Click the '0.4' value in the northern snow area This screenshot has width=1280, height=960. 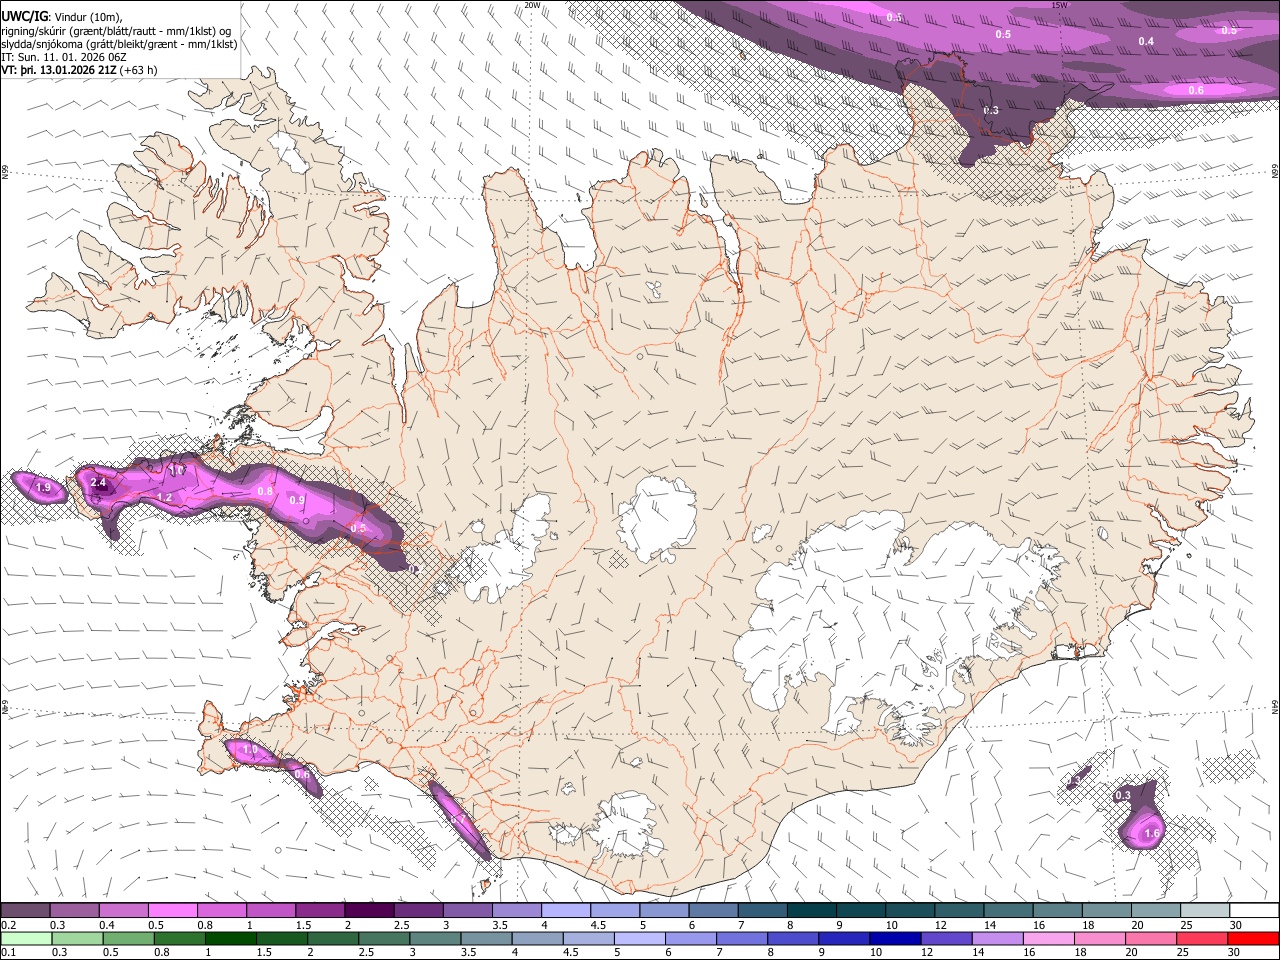click(x=1146, y=41)
